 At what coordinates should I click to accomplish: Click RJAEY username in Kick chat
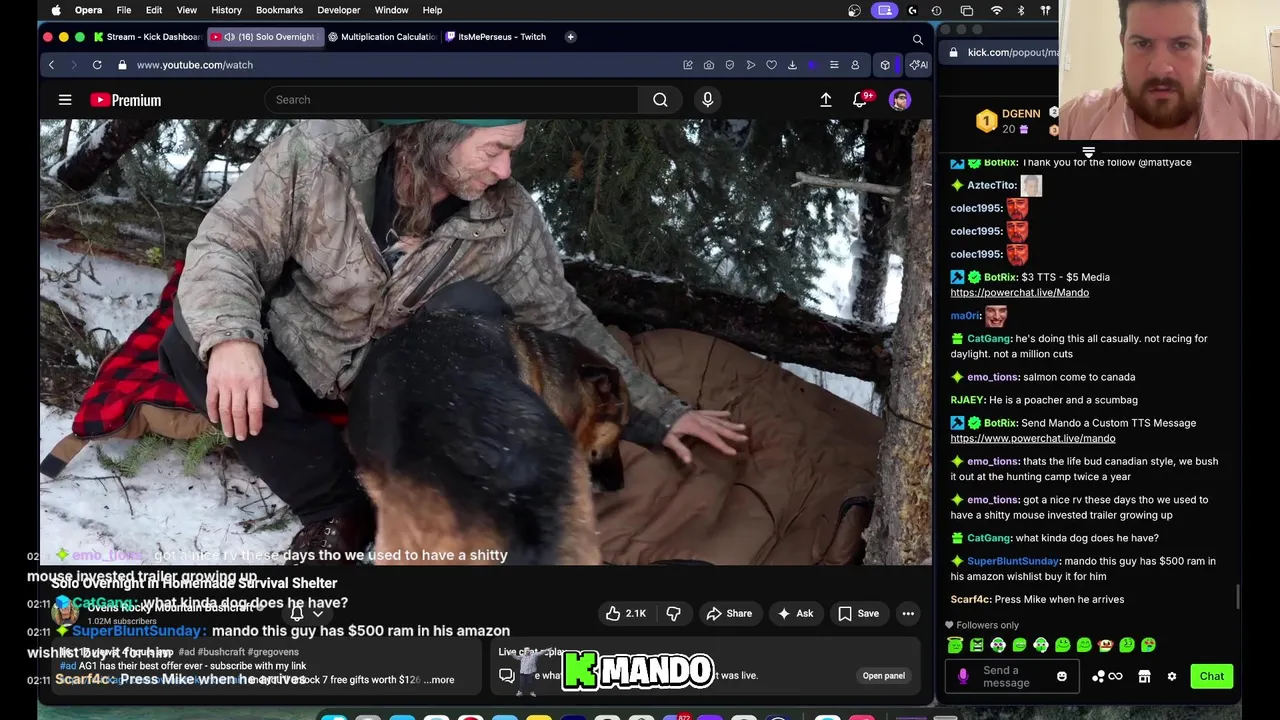(965, 400)
